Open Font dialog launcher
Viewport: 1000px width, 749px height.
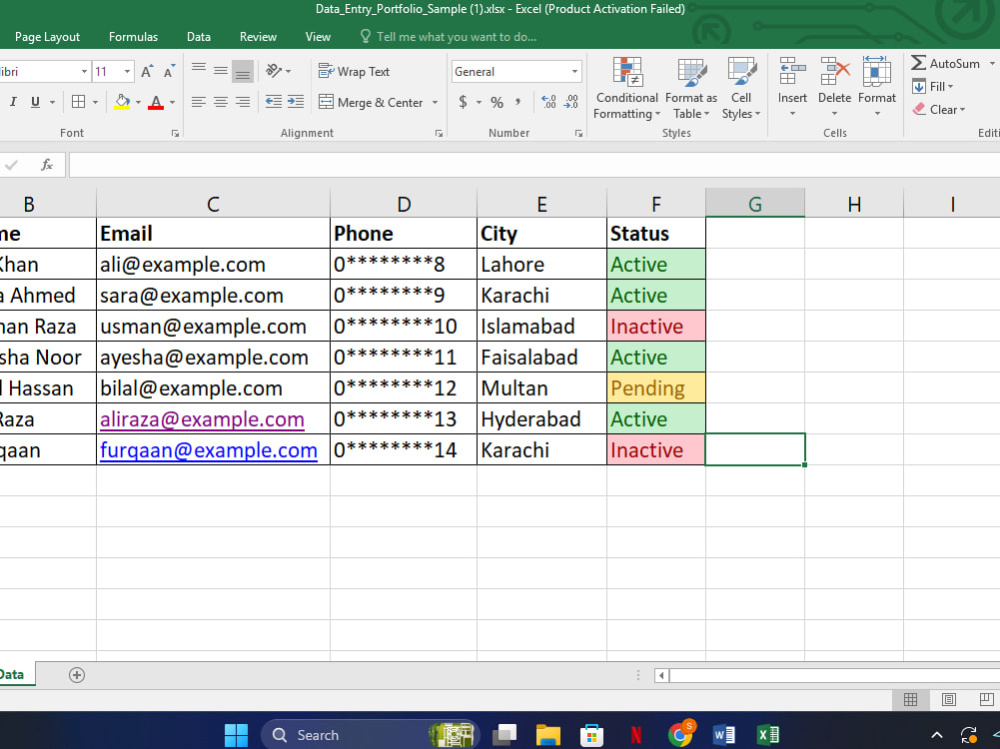(175, 133)
